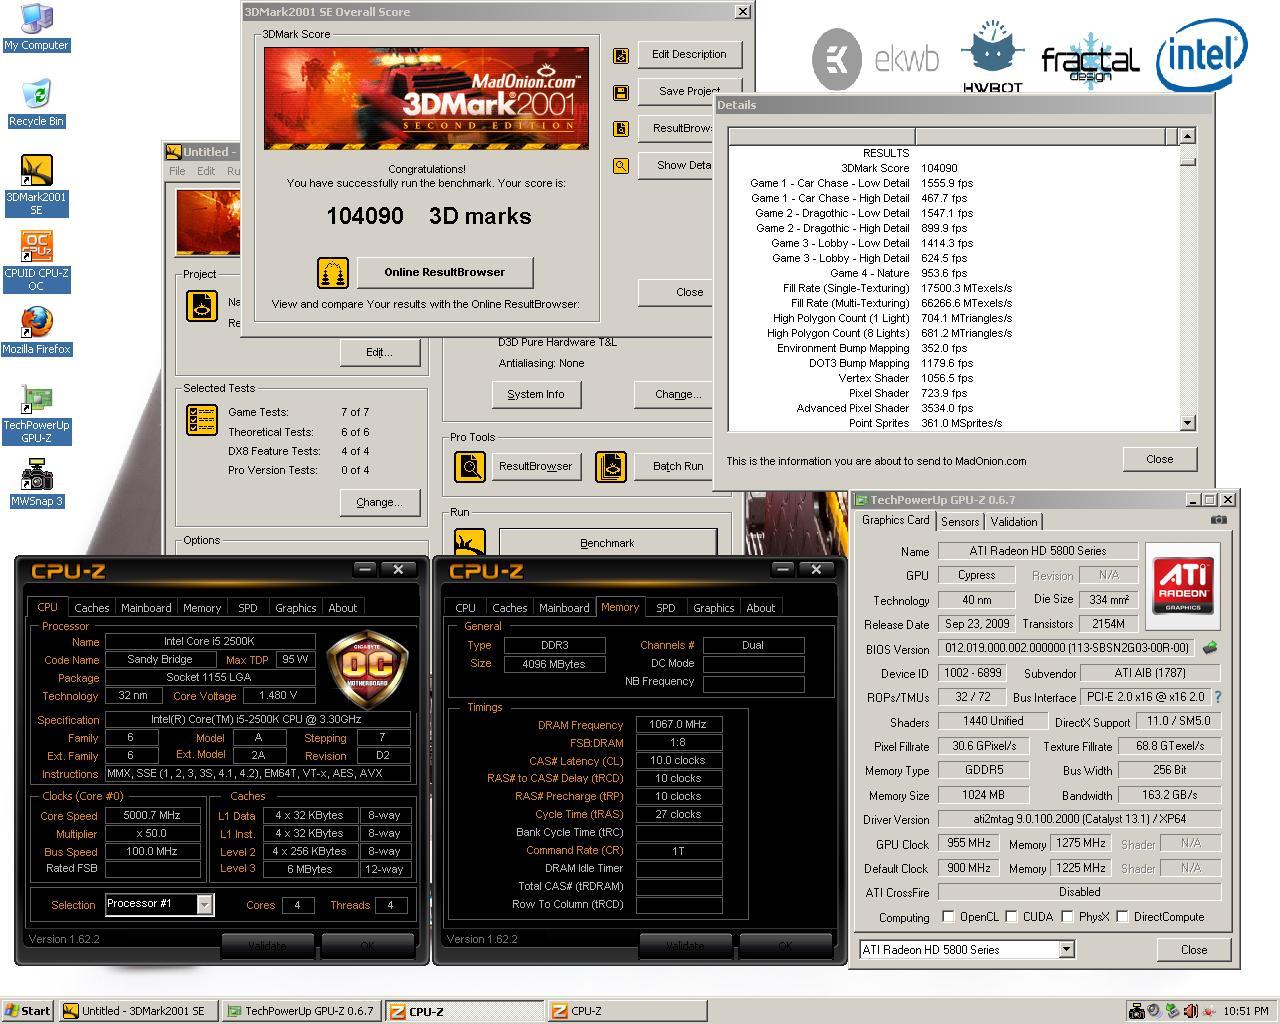Click the System Info button
1280x1024 pixels.
536,394
